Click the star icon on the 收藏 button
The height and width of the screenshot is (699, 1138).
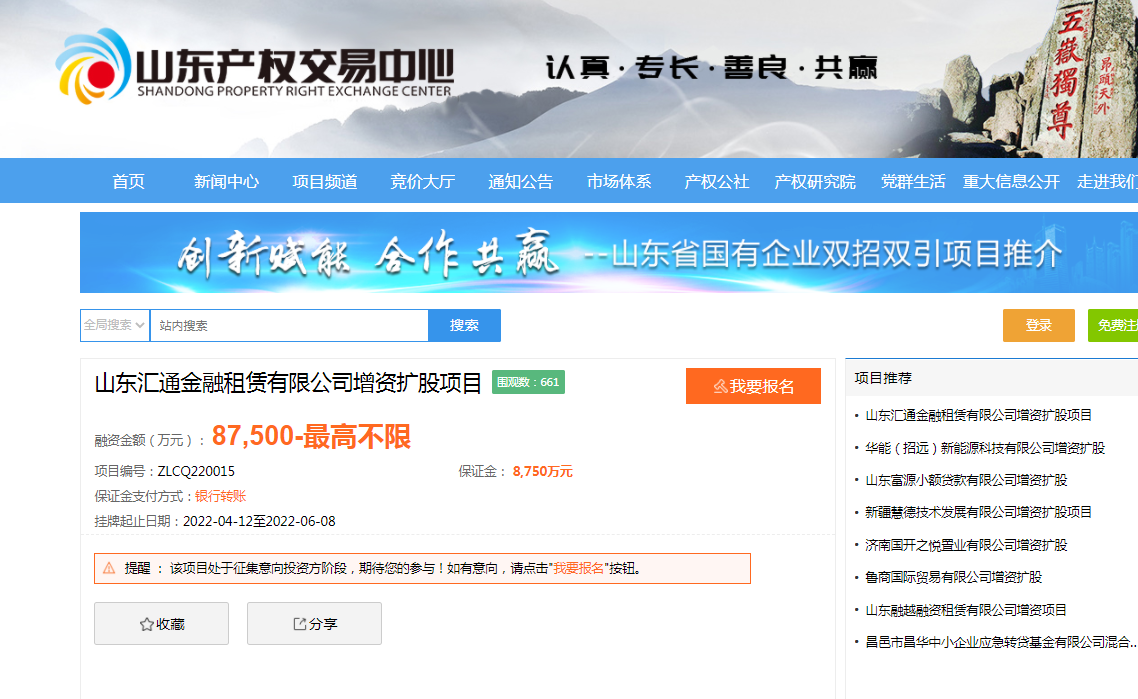pyautogui.click(x=147, y=624)
